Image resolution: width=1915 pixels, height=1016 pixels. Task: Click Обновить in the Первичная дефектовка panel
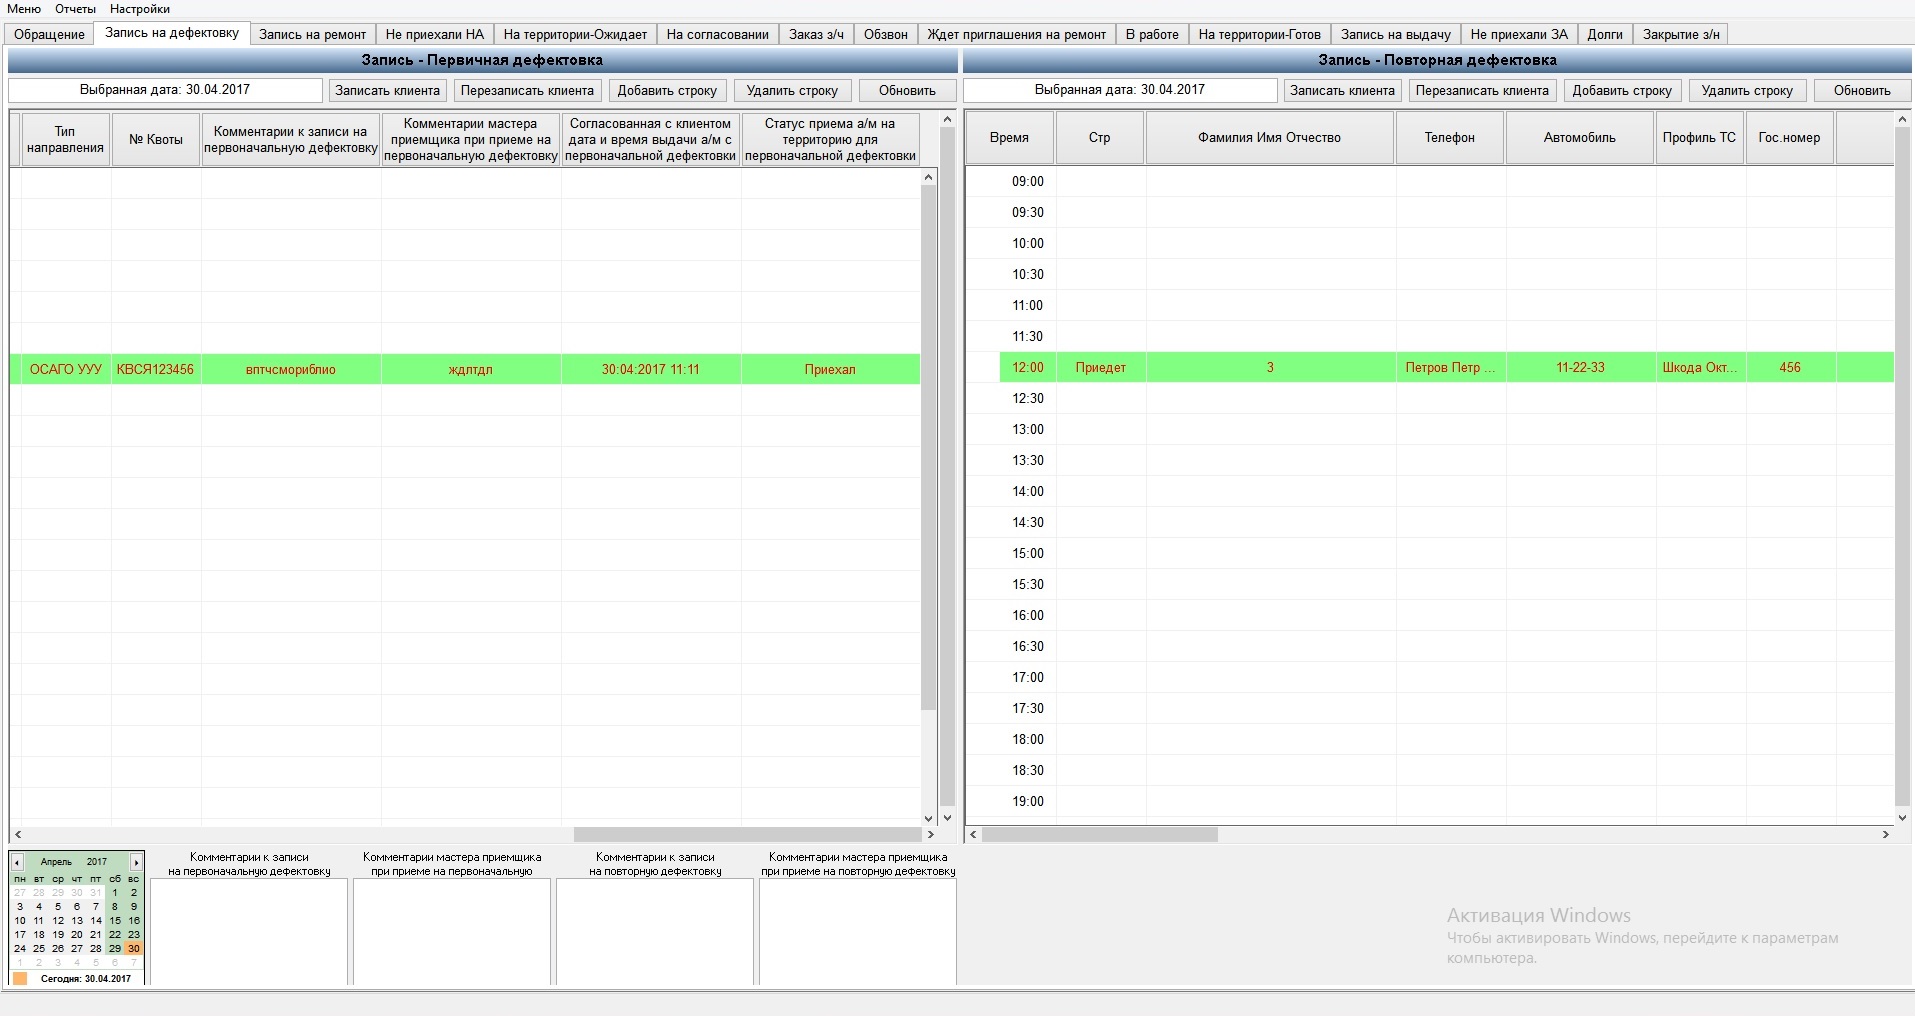907,90
